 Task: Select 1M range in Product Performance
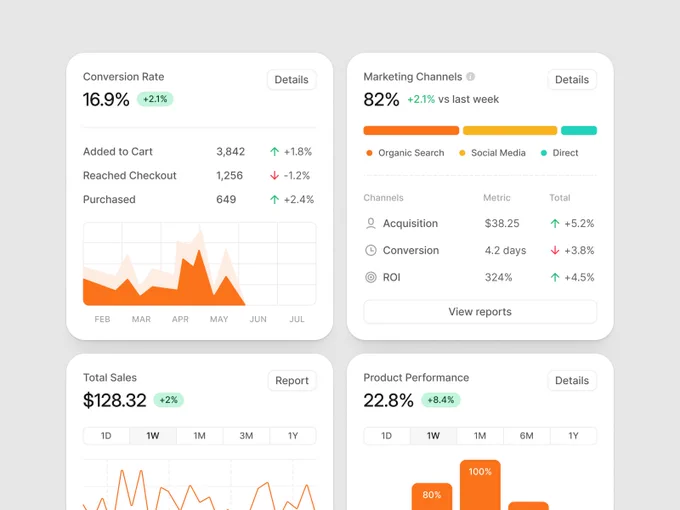click(480, 436)
